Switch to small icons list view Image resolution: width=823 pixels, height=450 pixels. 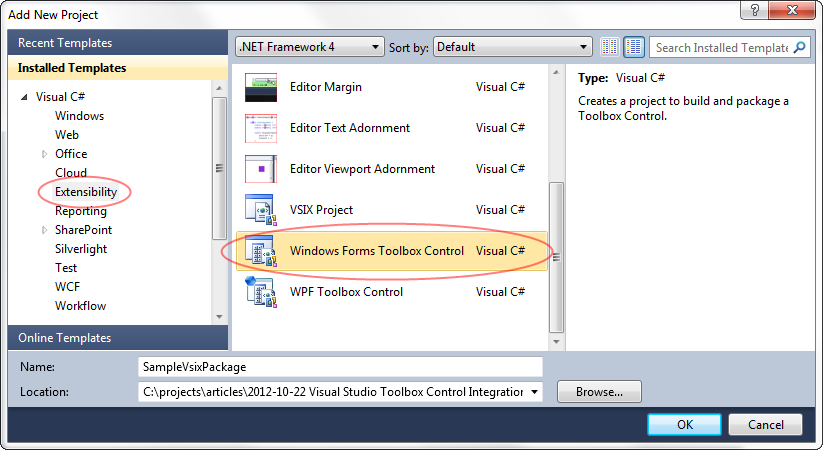point(611,47)
